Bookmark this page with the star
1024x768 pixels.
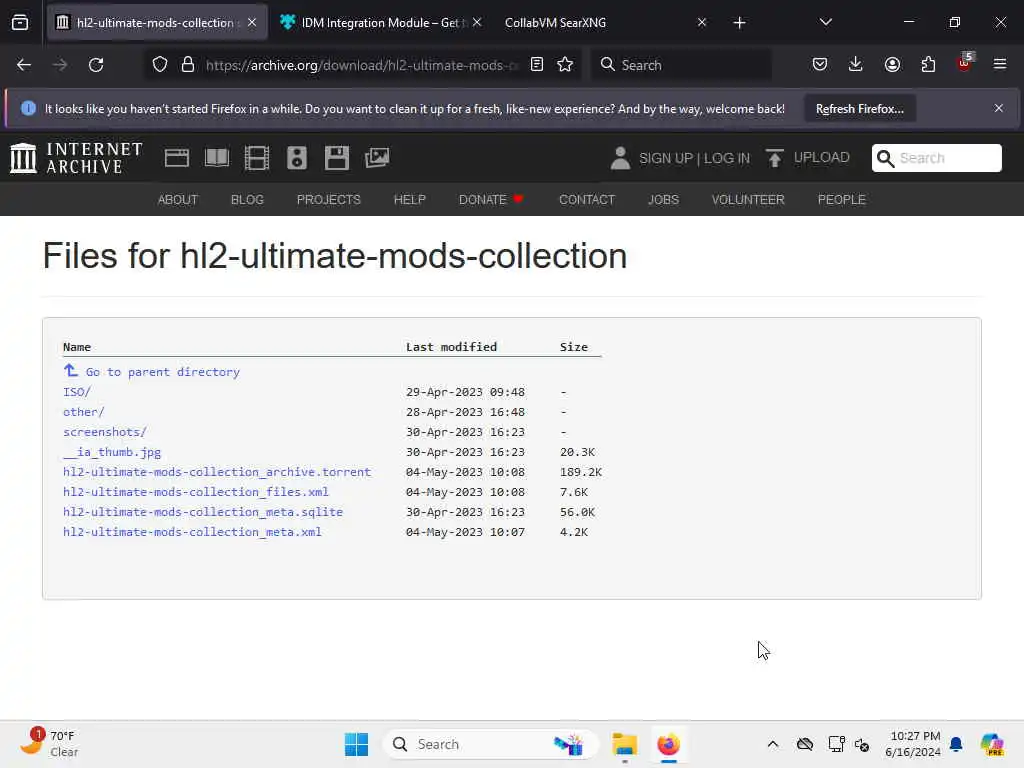tap(565, 65)
